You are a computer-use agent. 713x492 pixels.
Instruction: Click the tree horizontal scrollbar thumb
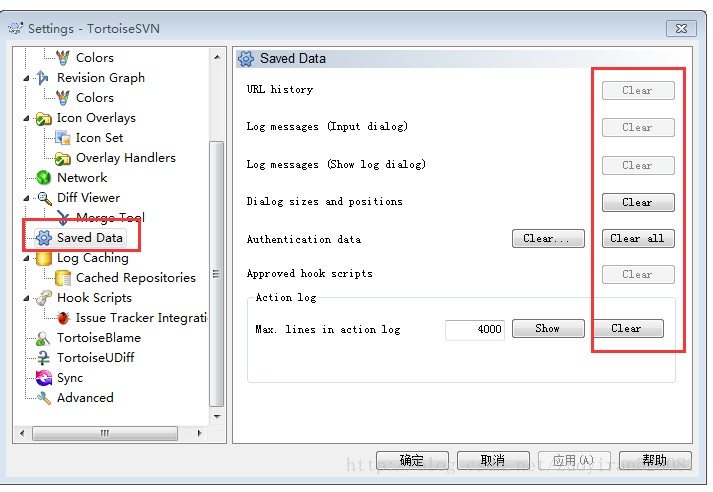[x=105, y=433]
